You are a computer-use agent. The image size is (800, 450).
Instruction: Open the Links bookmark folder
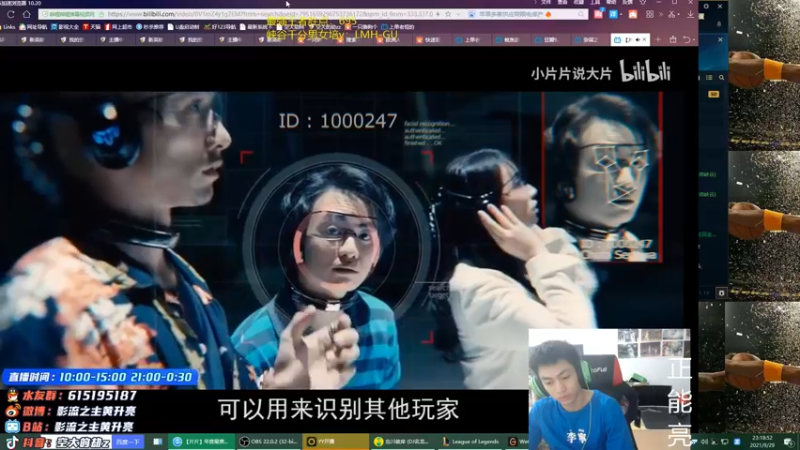coord(8,27)
